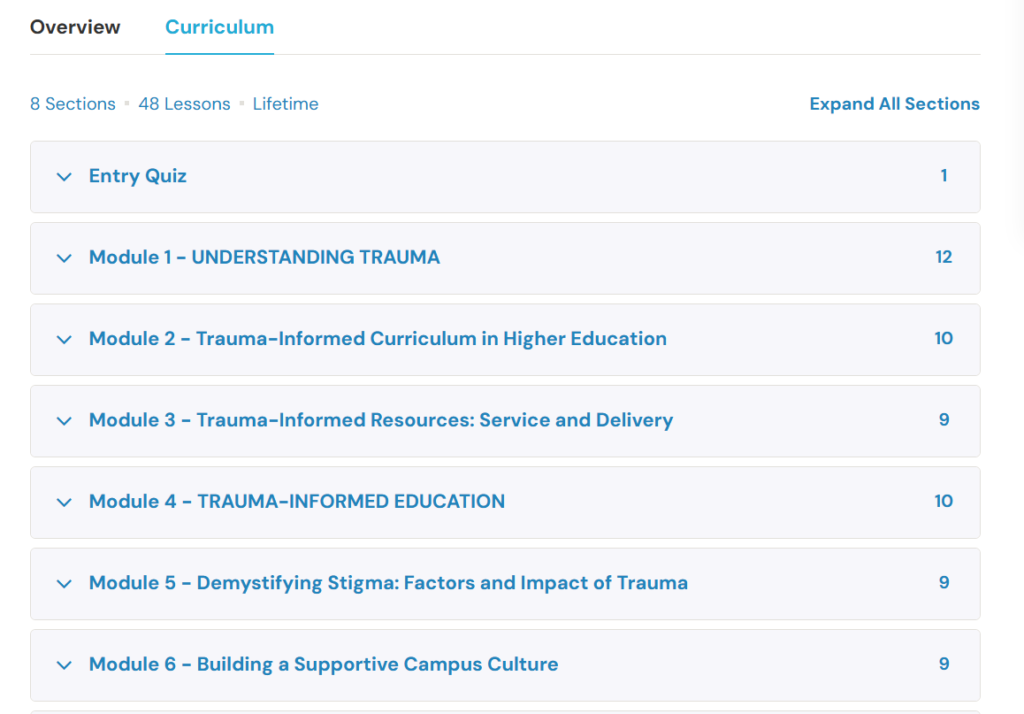Click the lesson count 12 on Module 1
The height and width of the screenshot is (714, 1024).
coord(943,257)
